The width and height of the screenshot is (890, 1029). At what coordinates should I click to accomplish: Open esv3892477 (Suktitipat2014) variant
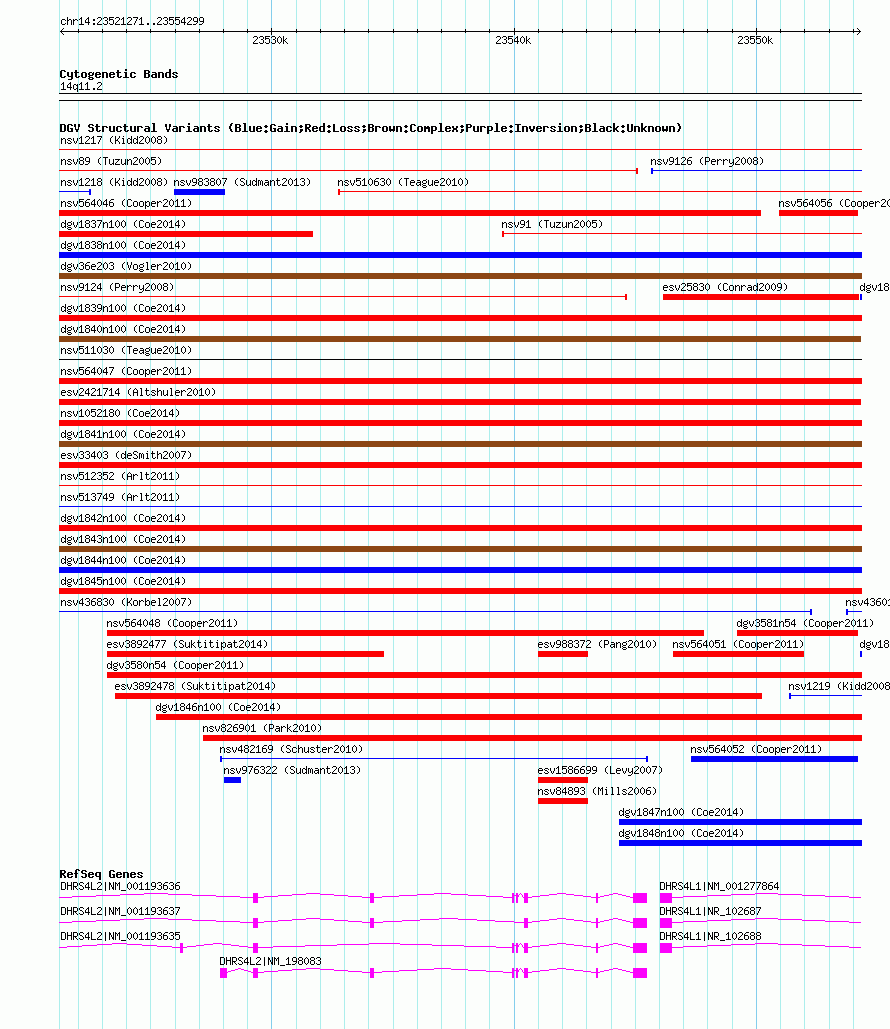point(187,644)
